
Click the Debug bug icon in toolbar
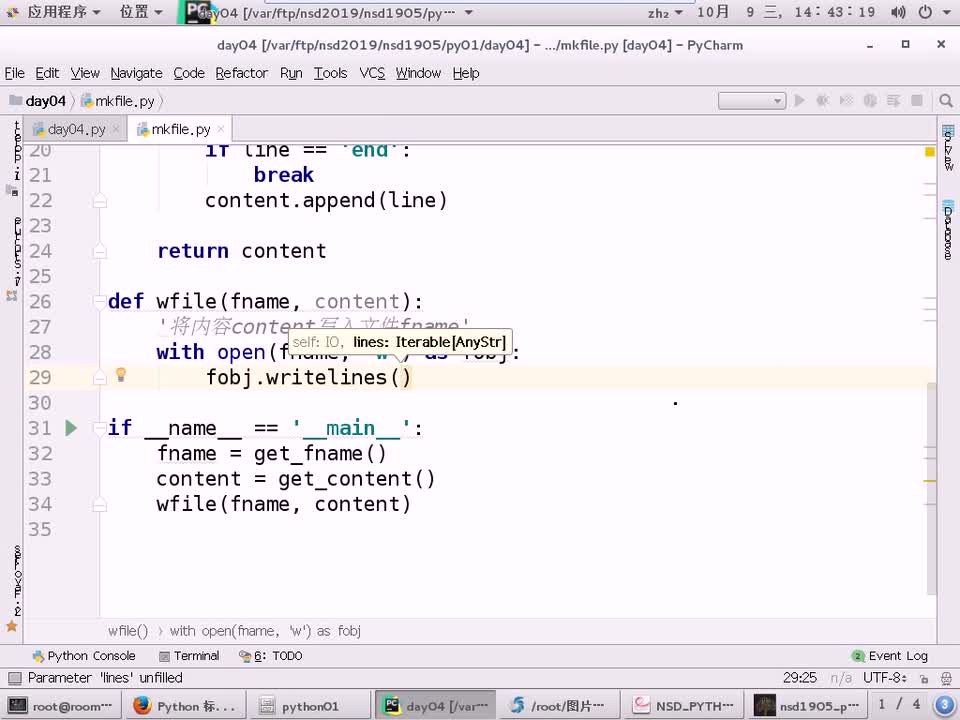(822, 100)
